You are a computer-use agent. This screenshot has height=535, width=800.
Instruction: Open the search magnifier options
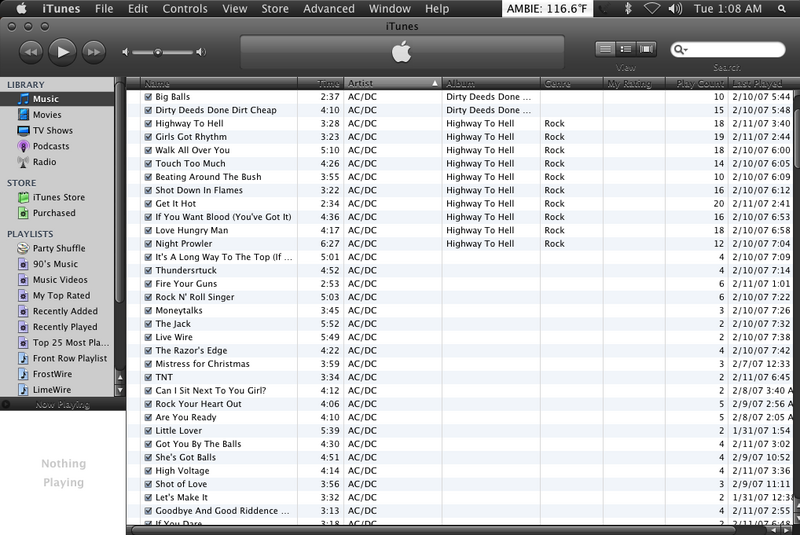pyautogui.click(x=680, y=49)
